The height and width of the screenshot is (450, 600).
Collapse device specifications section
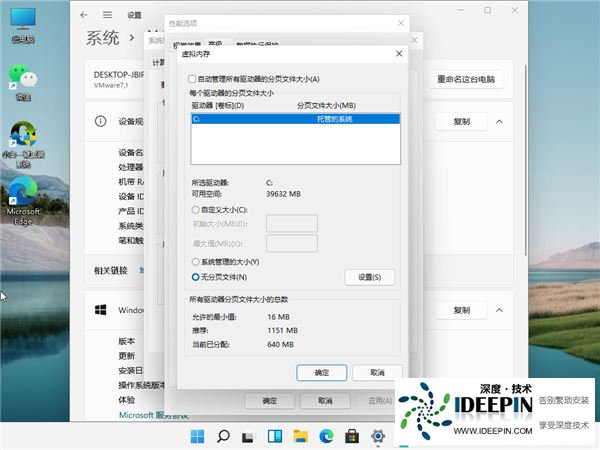click(499, 122)
